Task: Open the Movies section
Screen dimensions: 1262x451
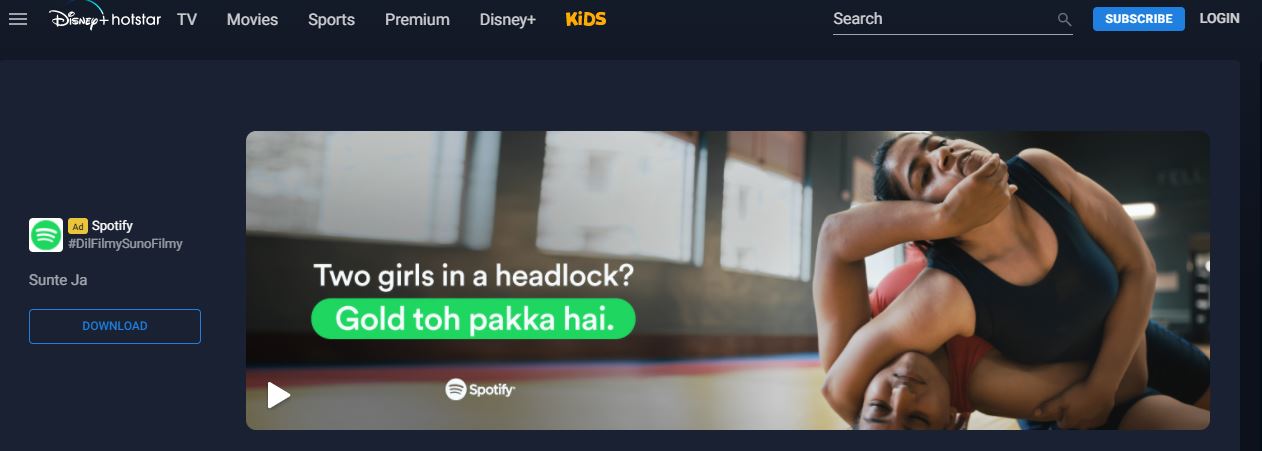Action: point(252,19)
